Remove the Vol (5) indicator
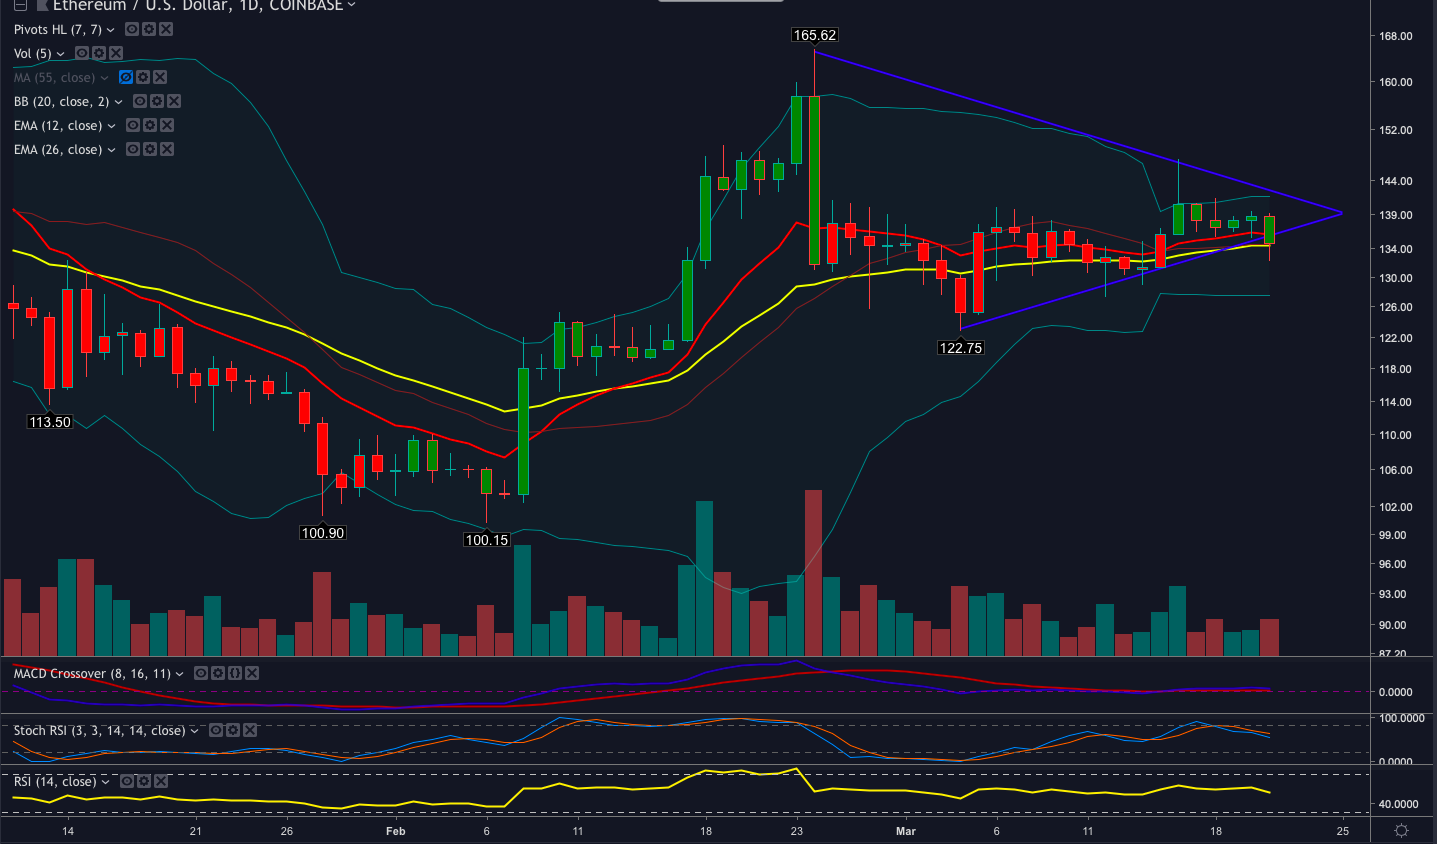Image resolution: width=1437 pixels, height=844 pixels. point(116,53)
